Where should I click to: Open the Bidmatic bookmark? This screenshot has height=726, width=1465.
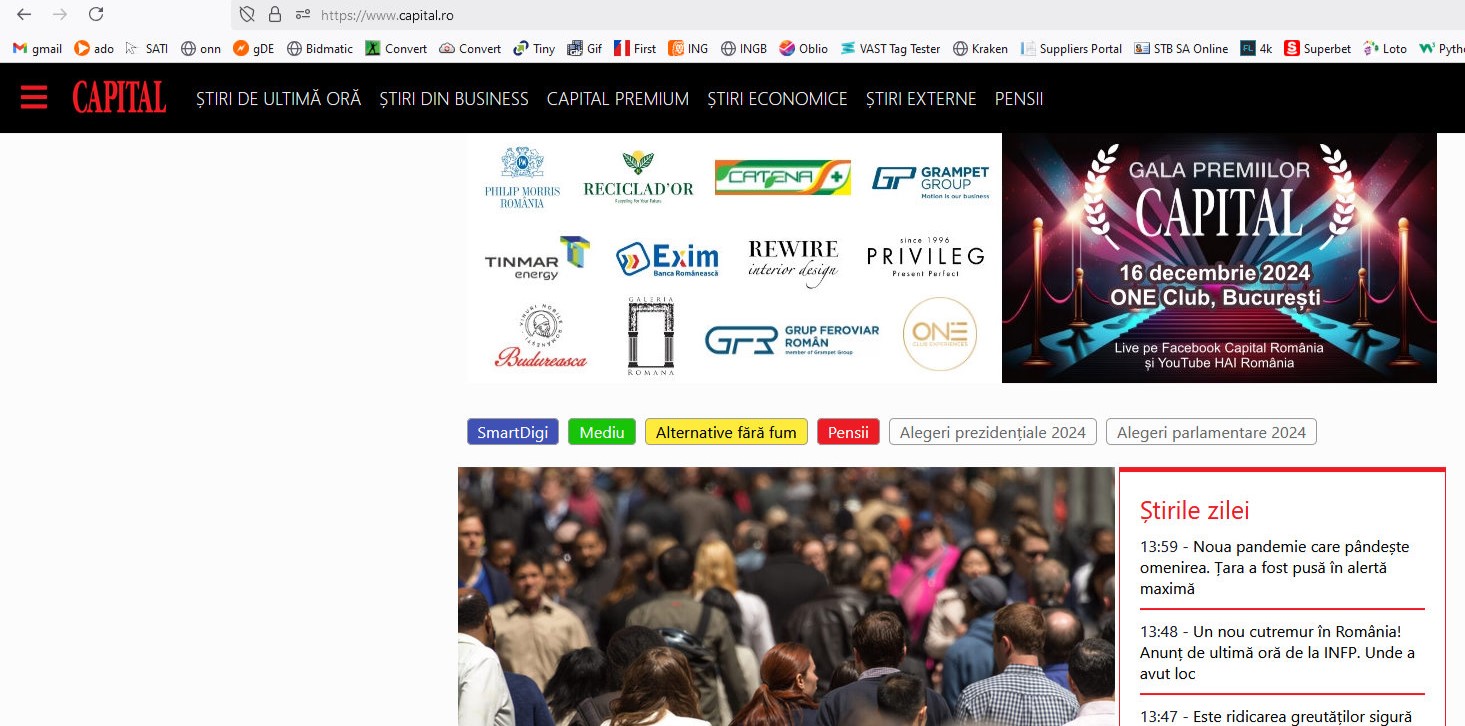[320, 48]
